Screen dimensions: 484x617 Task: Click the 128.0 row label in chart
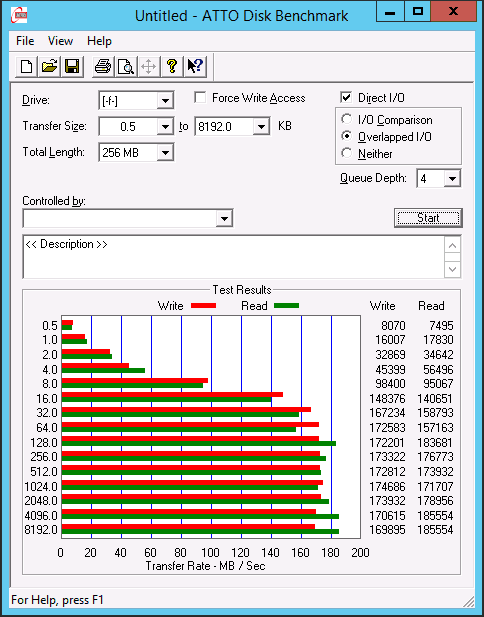pyautogui.click(x=44, y=443)
